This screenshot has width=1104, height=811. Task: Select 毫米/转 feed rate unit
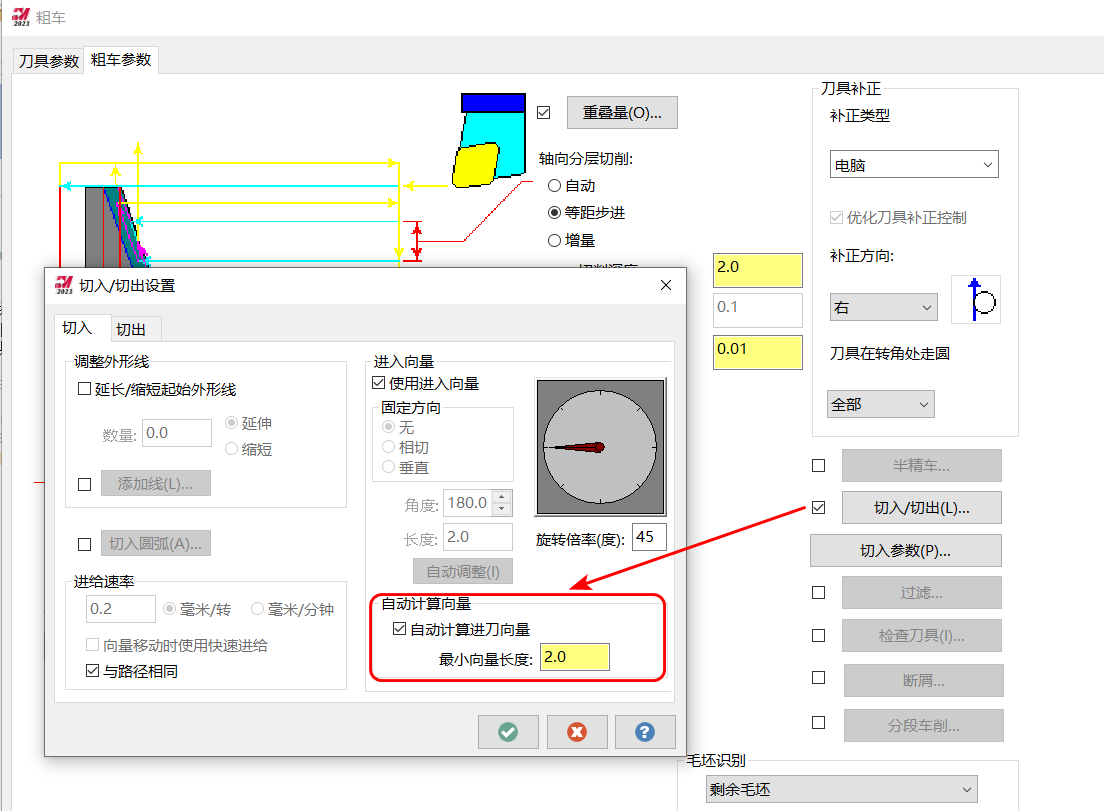coord(170,609)
